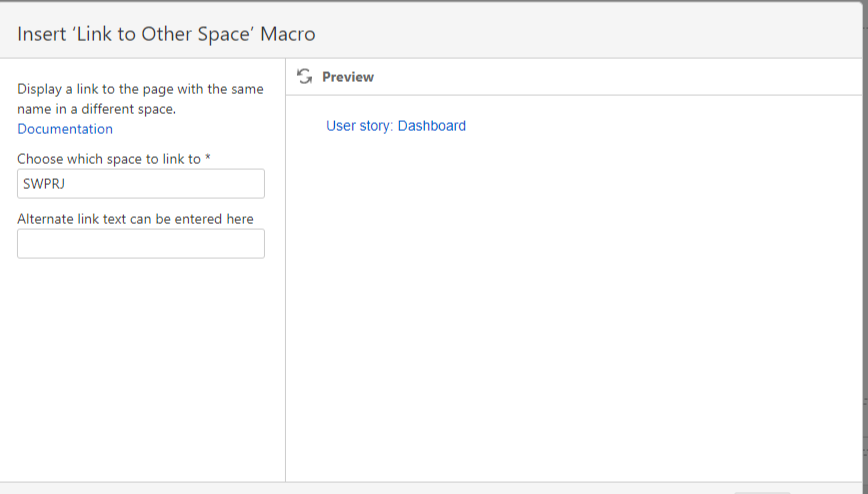Click the 'Alternate link text can be entered here' label
The width and height of the screenshot is (868, 494).
[x=135, y=219]
